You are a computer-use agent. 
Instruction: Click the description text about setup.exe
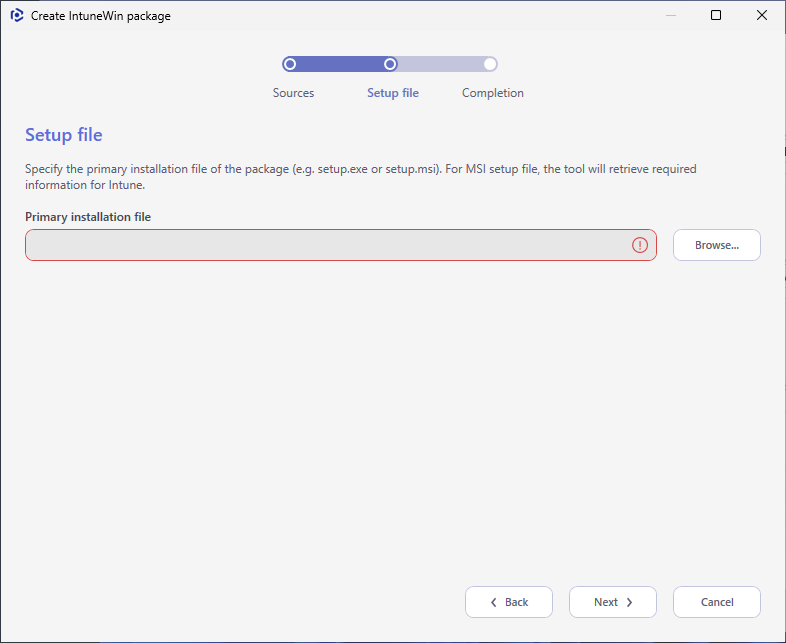360,177
